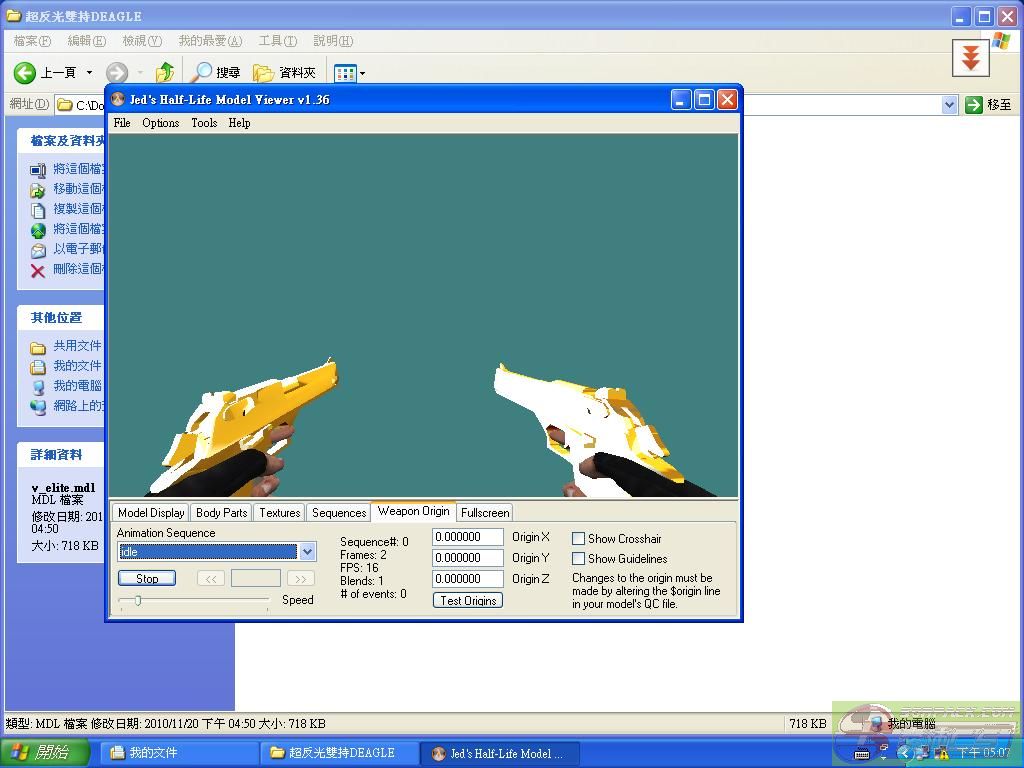Click the red X delete-file icon
This screenshot has height=768, width=1024.
point(38,270)
